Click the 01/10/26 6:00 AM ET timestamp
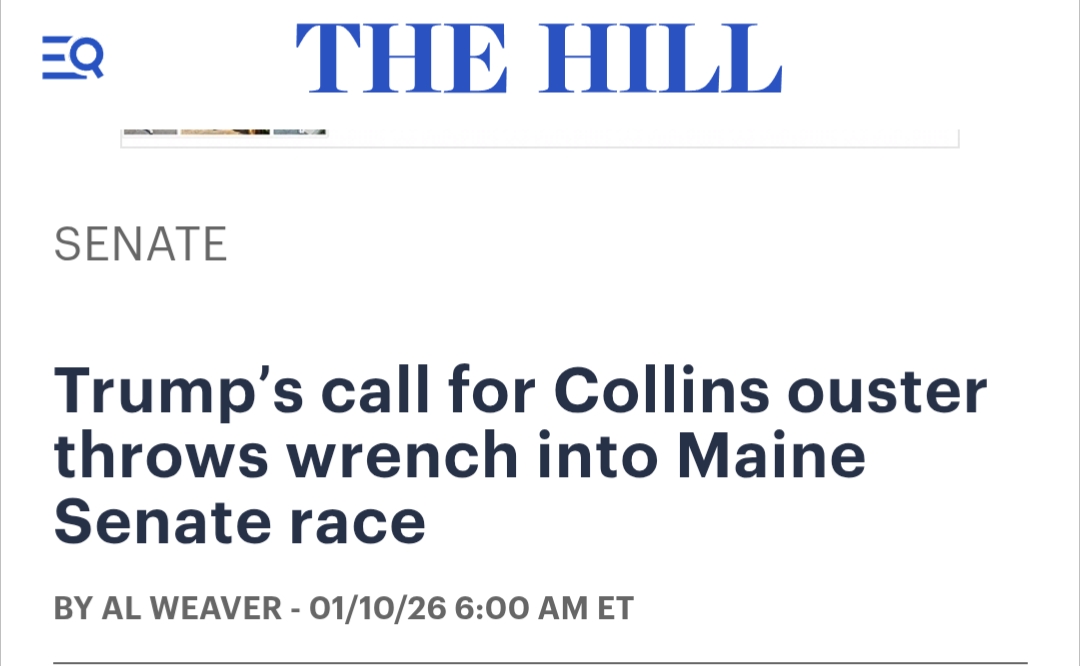Screen dimensions: 1080x666 click(472, 608)
